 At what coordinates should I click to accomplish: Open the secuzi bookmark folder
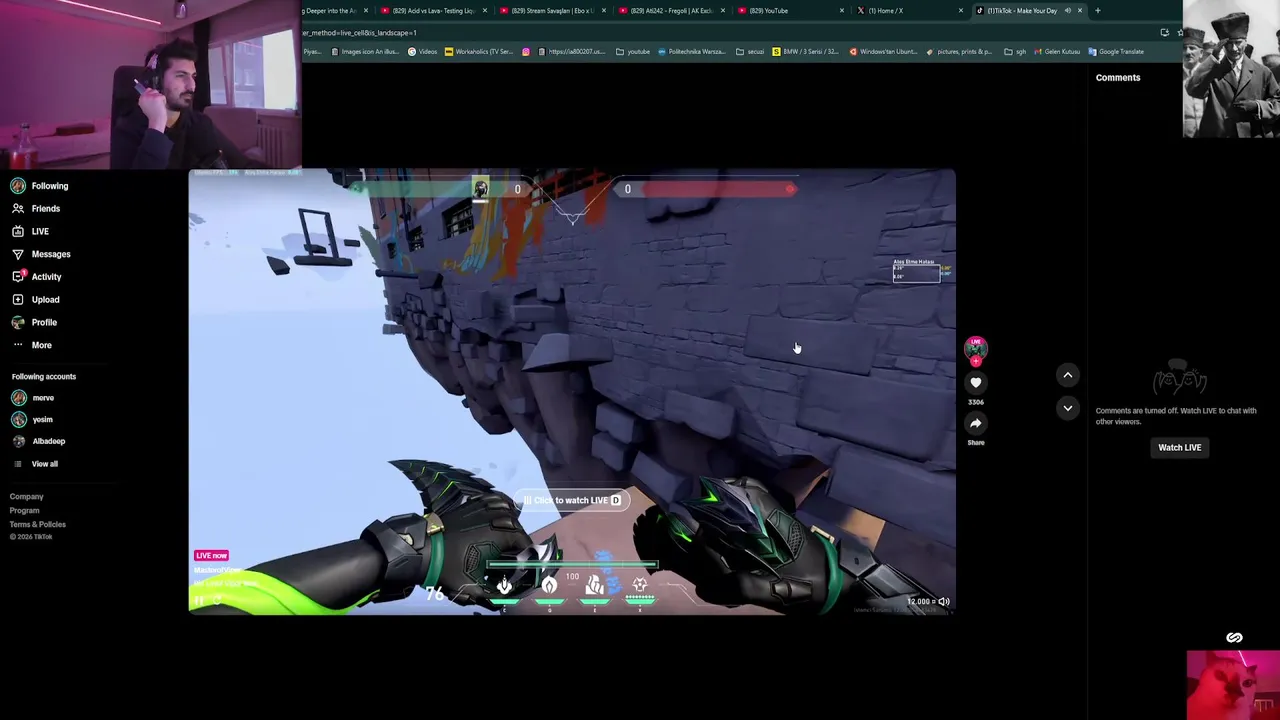750,52
